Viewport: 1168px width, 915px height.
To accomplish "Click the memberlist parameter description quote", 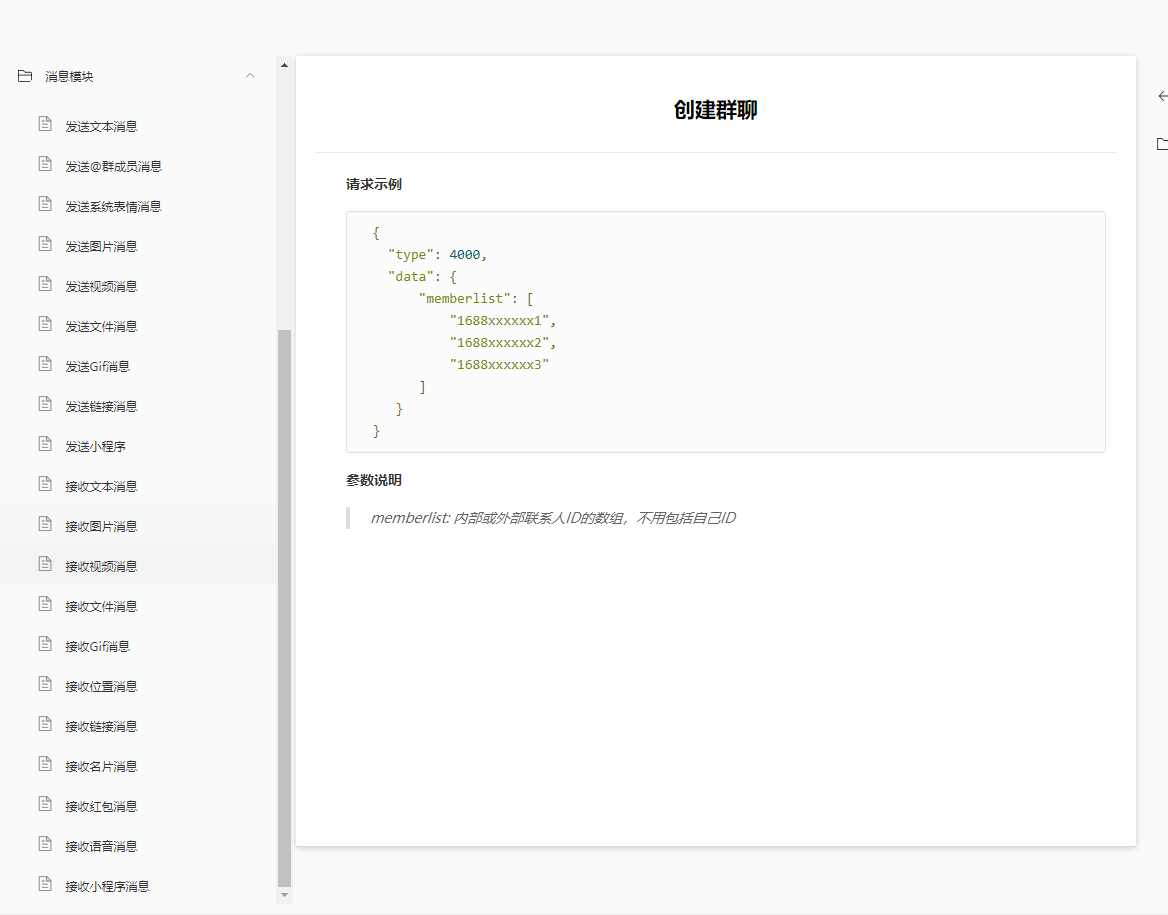I will (x=553, y=518).
